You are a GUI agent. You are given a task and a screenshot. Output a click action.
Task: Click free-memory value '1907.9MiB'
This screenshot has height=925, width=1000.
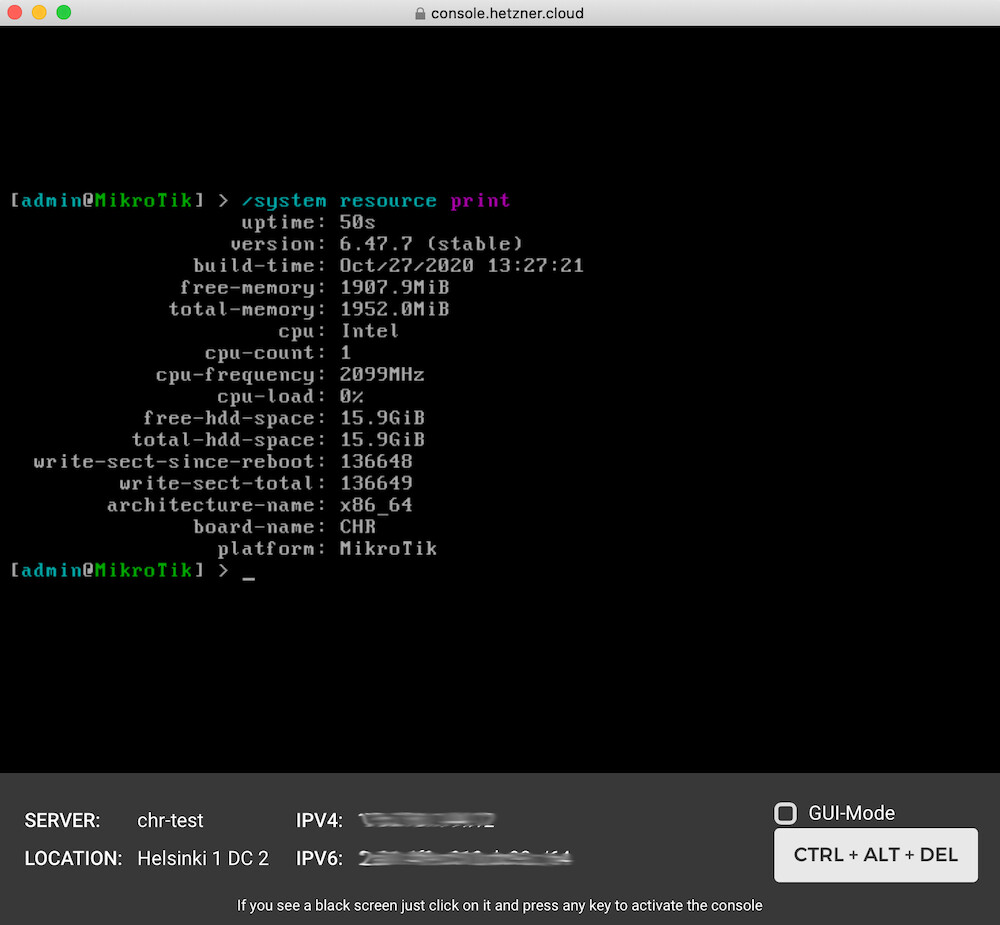[394, 287]
